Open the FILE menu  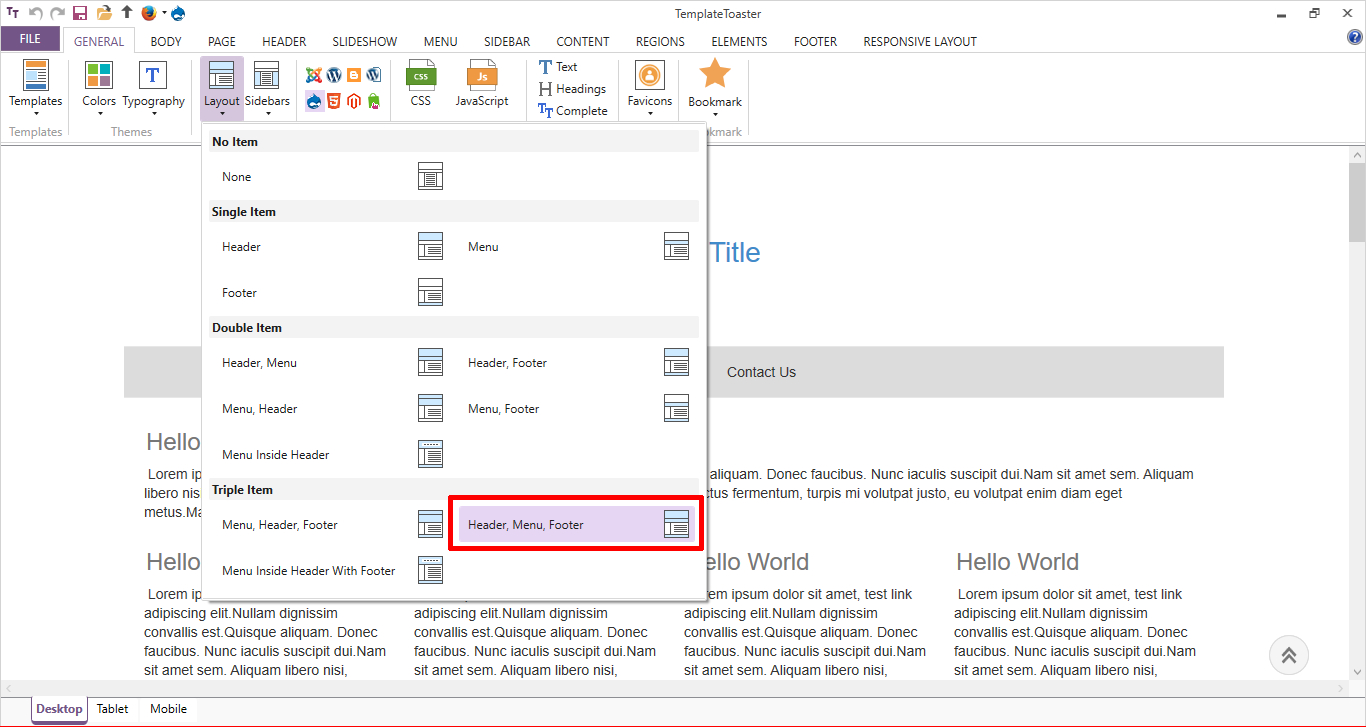pyautogui.click(x=30, y=39)
